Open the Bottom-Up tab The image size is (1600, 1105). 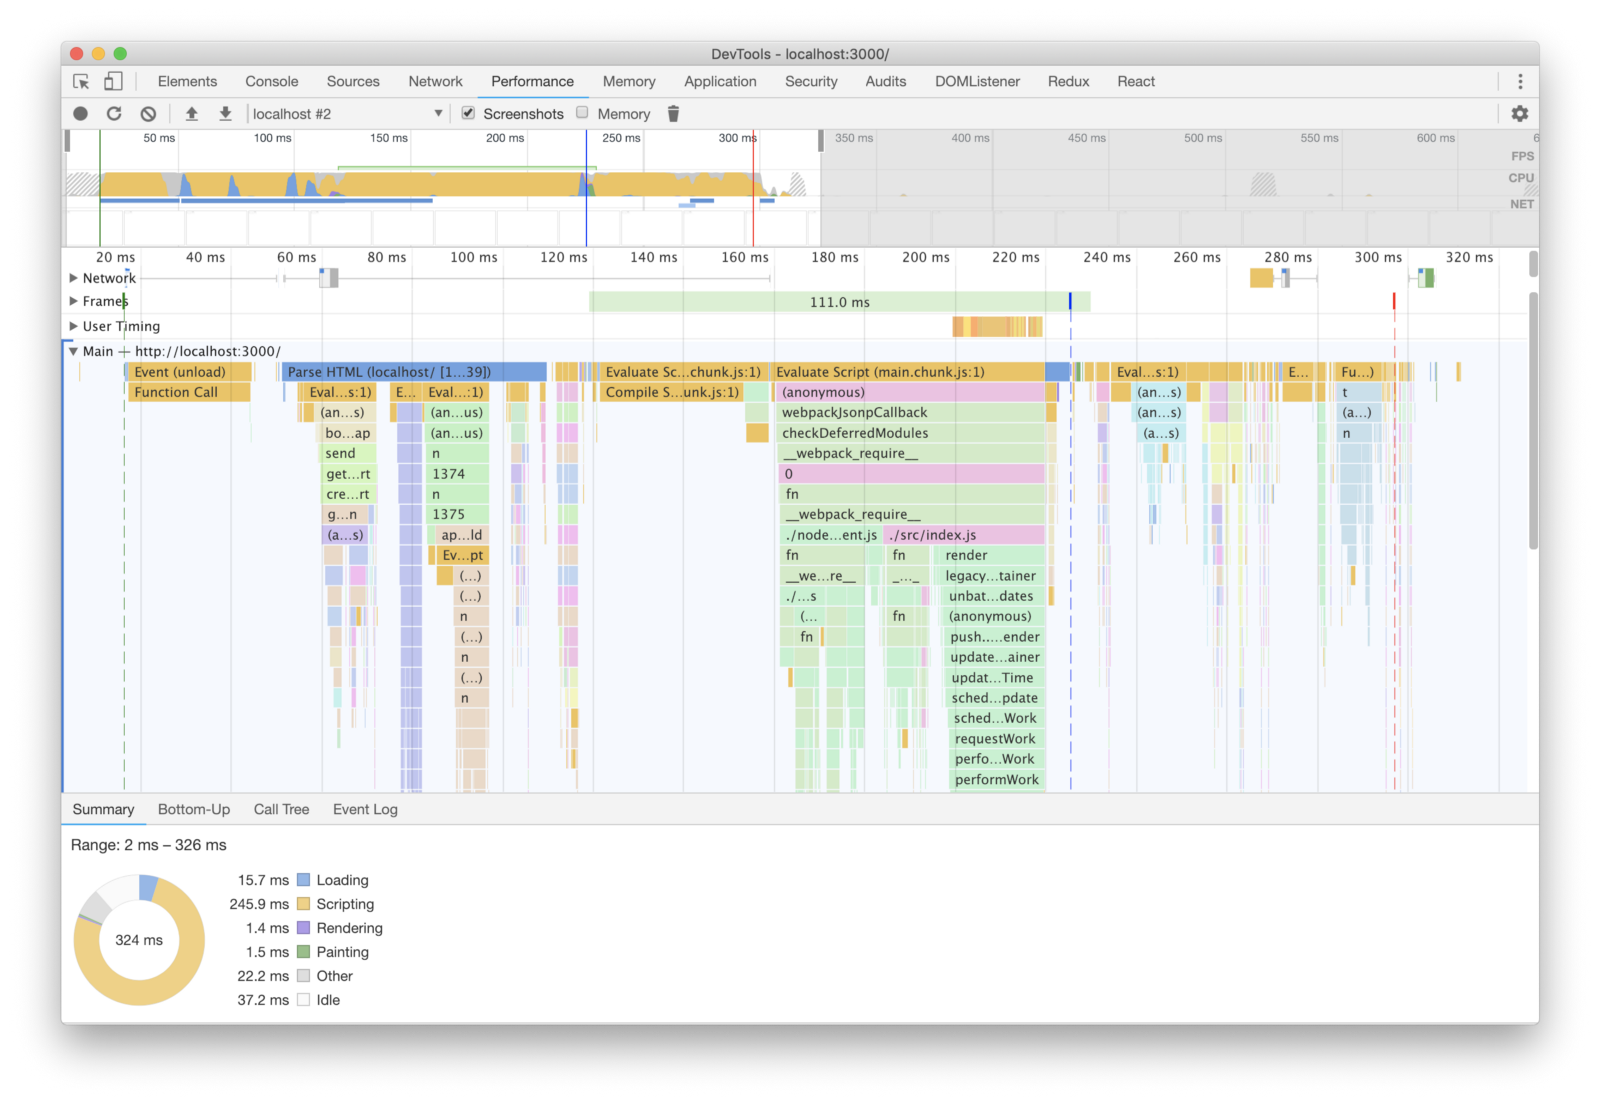(x=194, y=809)
